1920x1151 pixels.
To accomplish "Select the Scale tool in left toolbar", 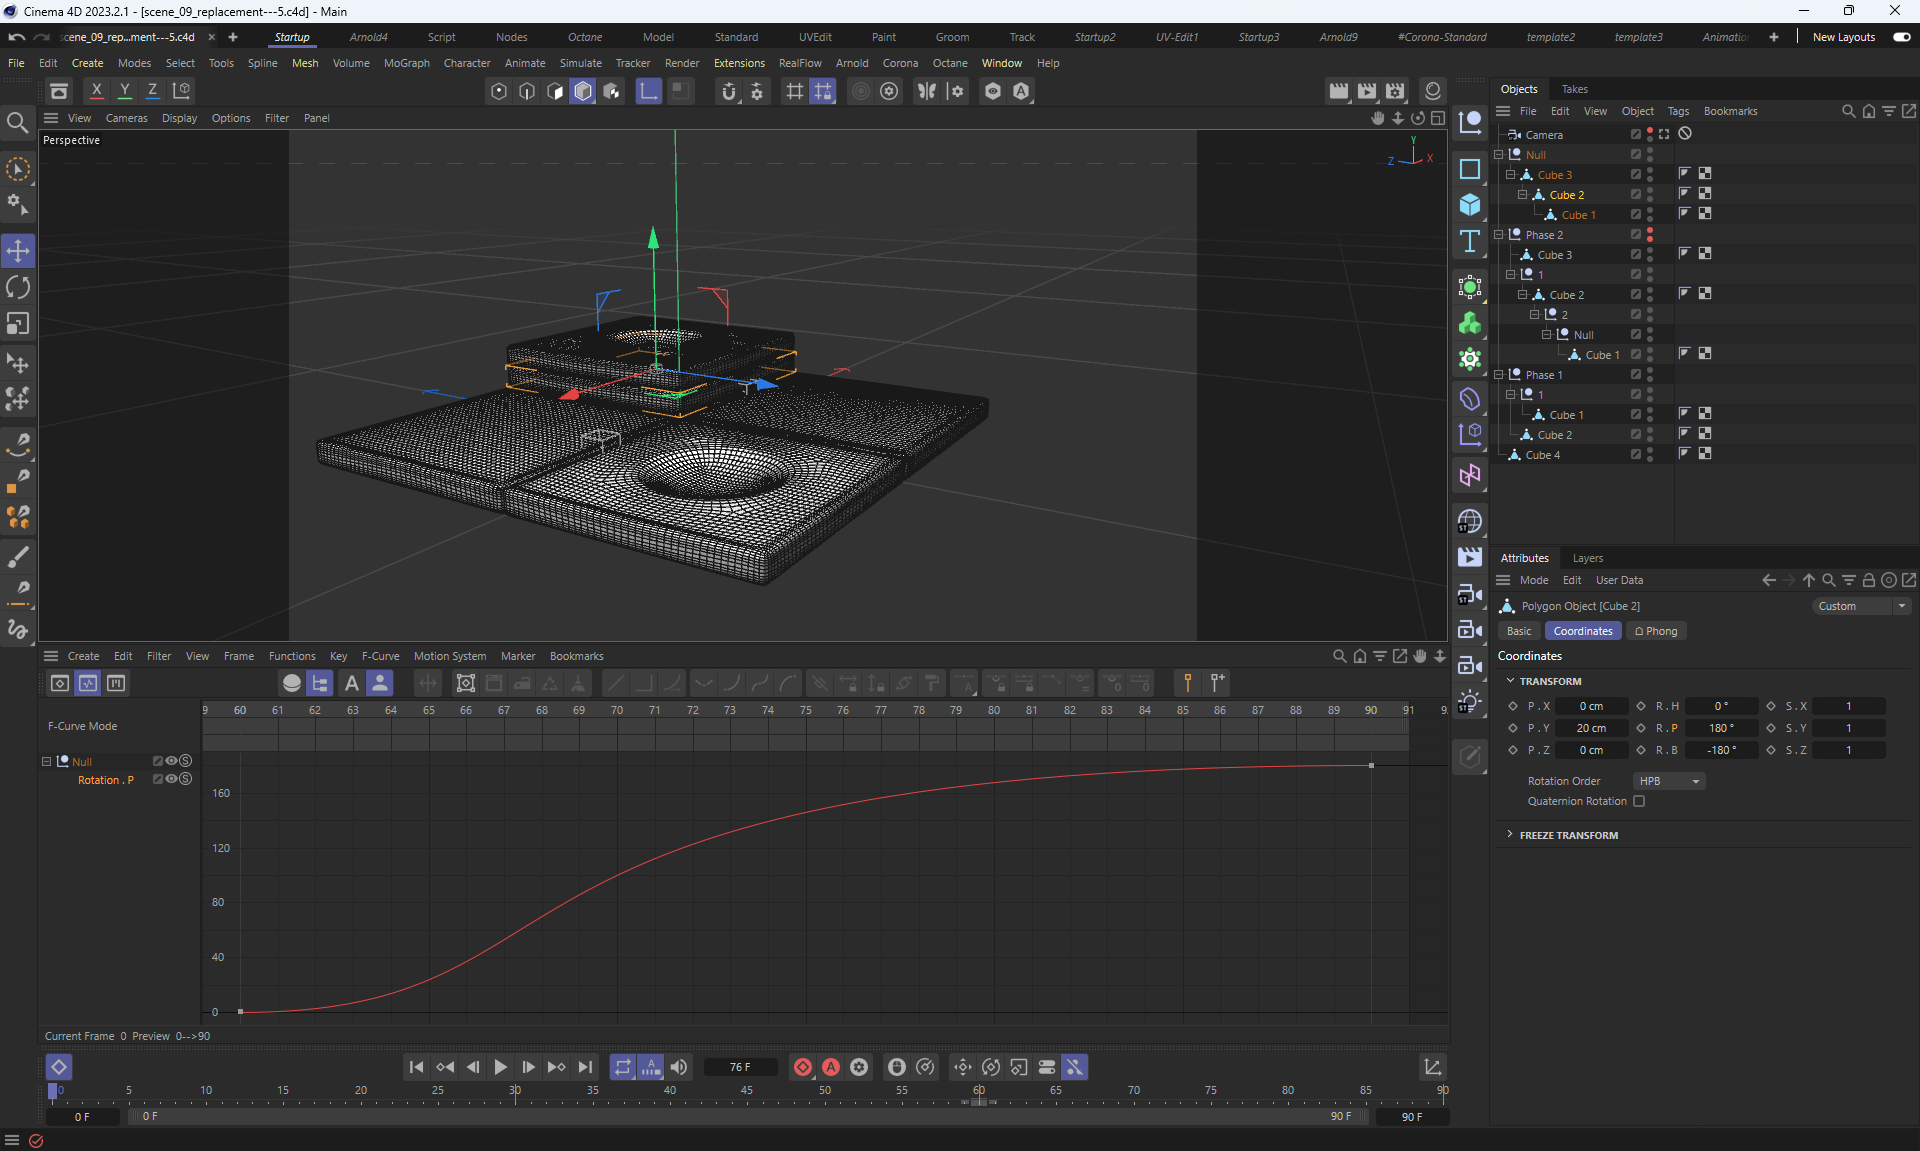I will point(18,324).
